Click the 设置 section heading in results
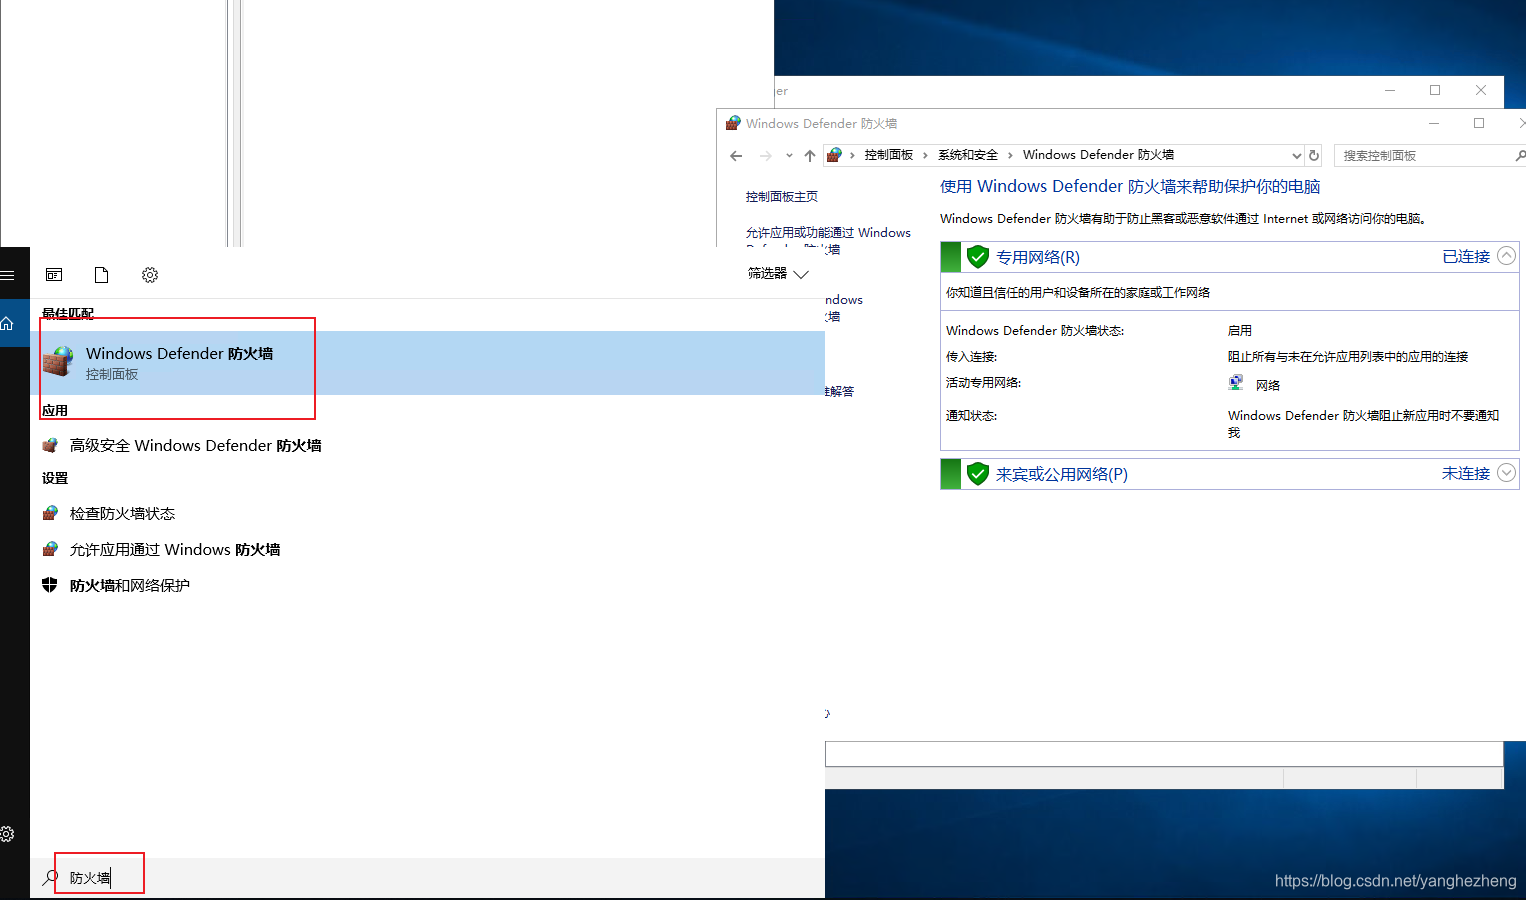Image resolution: width=1526 pixels, height=900 pixels. click(55, 478)
